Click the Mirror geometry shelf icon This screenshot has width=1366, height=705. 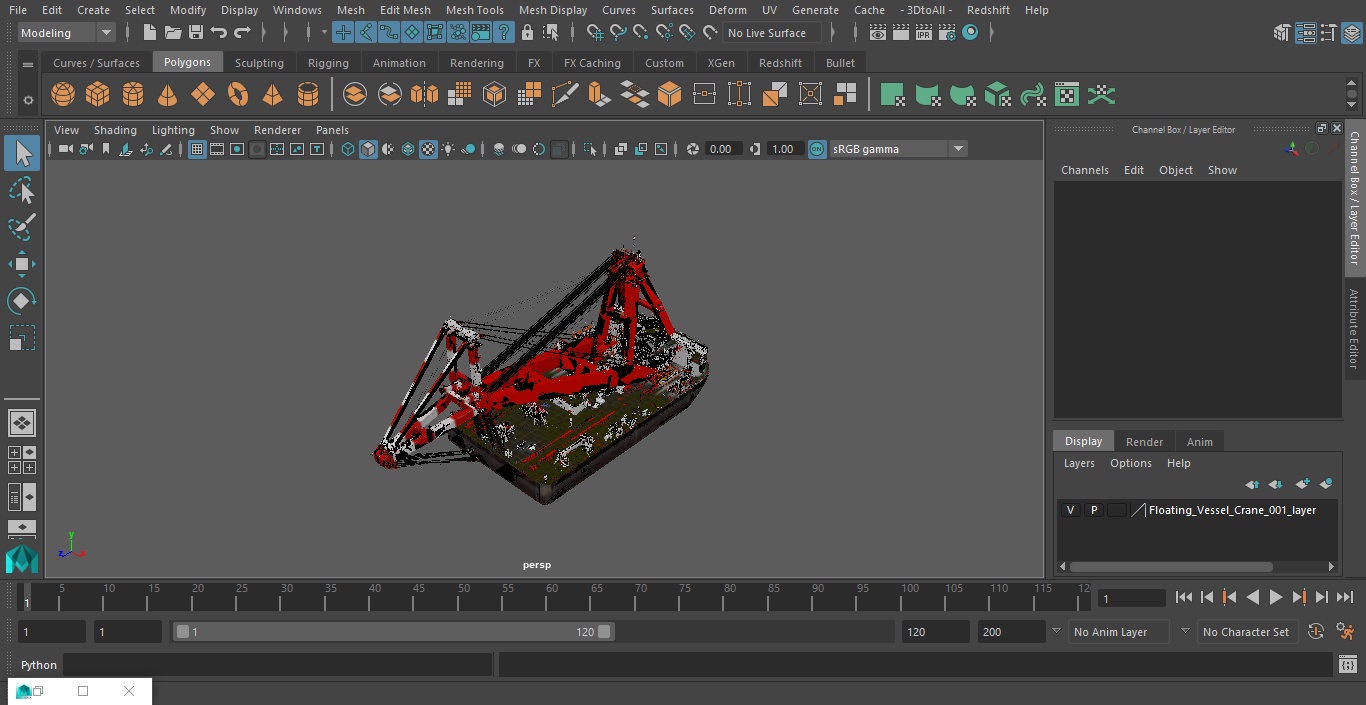pyautogui.click(x=425, y=95)
